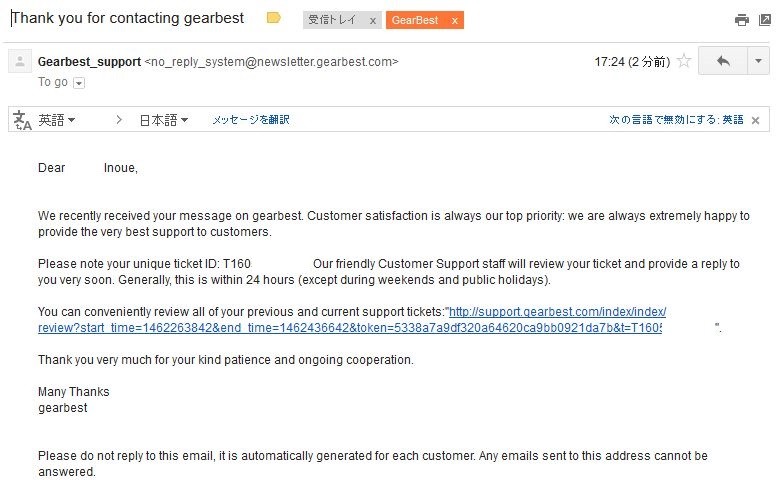Click the sender avatar icon
Image resolution: width=784 pixels, height=480 pixels.
point(20,62)
